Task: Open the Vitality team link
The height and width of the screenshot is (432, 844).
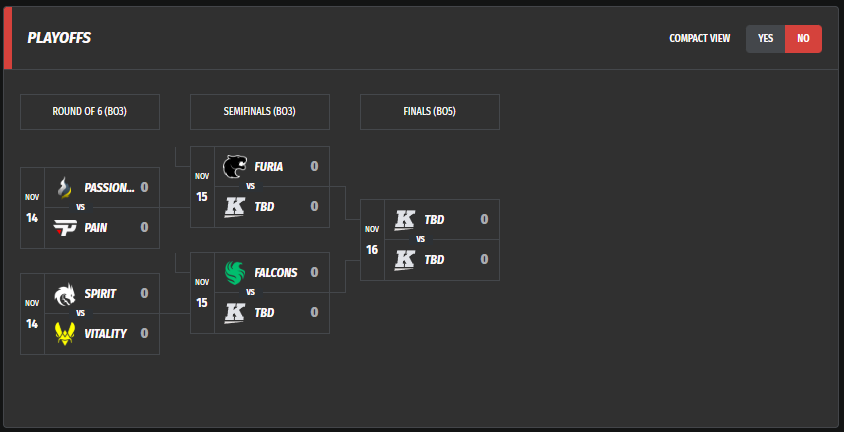Action: coord(105,333)
